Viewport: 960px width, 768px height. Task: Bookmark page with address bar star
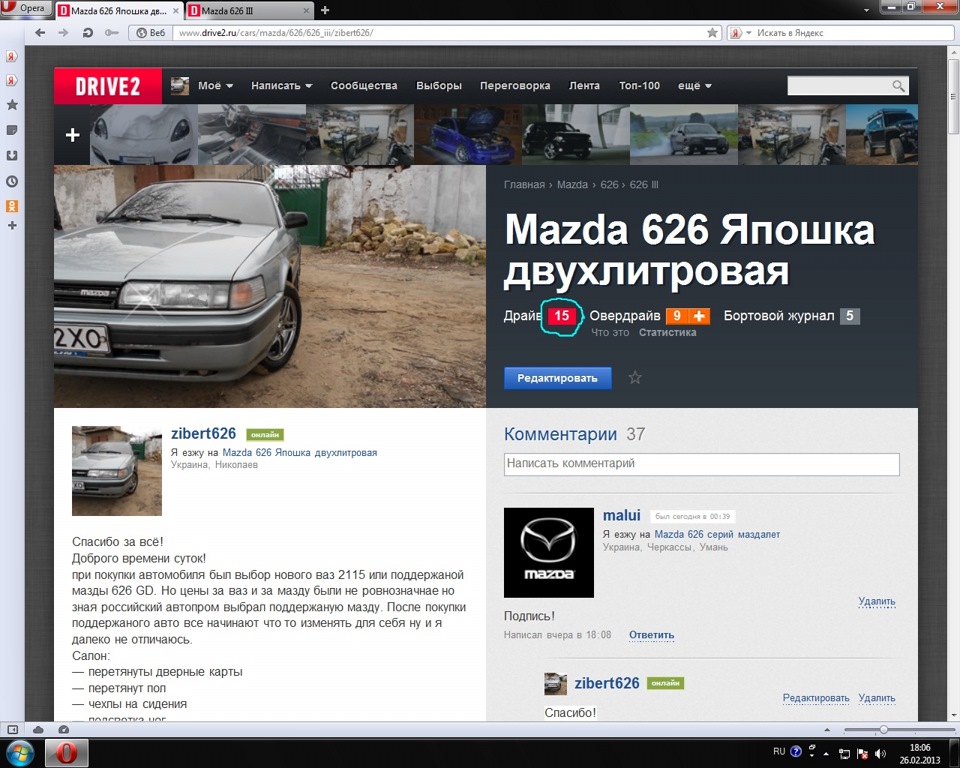(712, 33)
